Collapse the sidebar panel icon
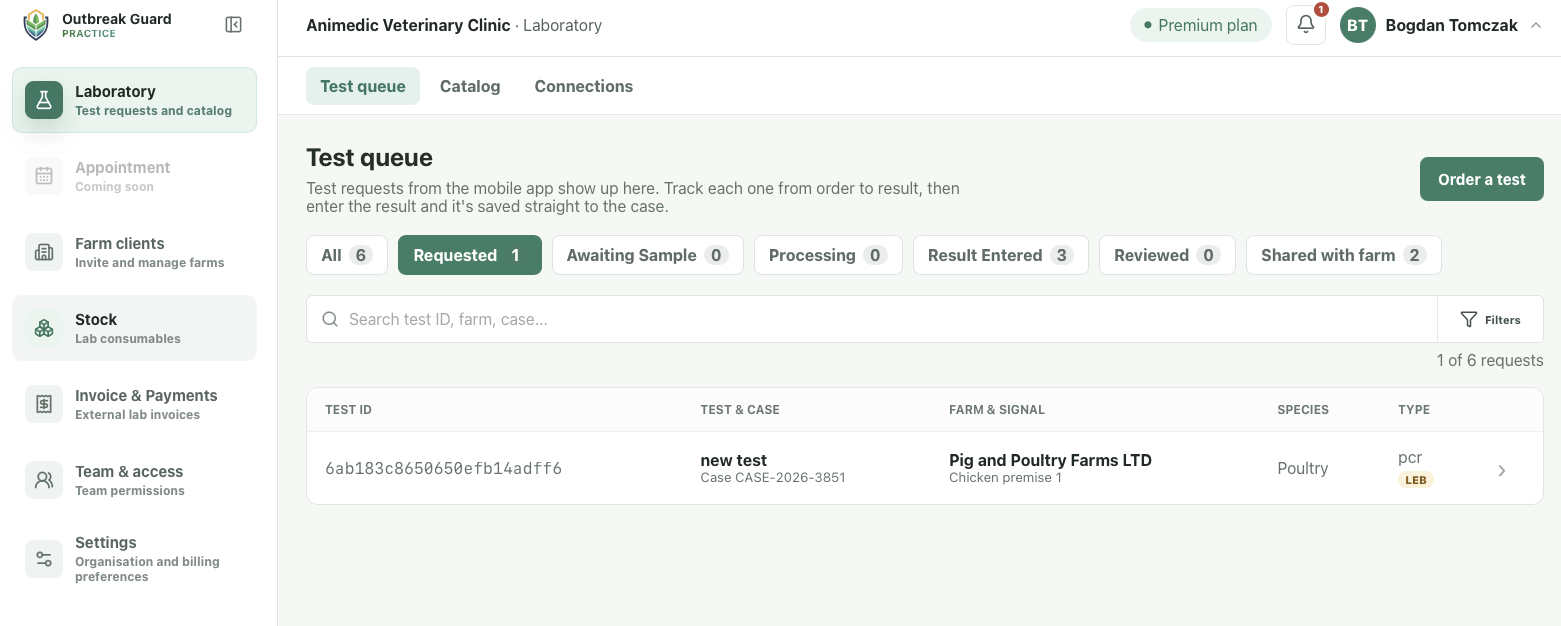Image resolution: width=1561 pixels, height=626 pixels. coord(234,25)
